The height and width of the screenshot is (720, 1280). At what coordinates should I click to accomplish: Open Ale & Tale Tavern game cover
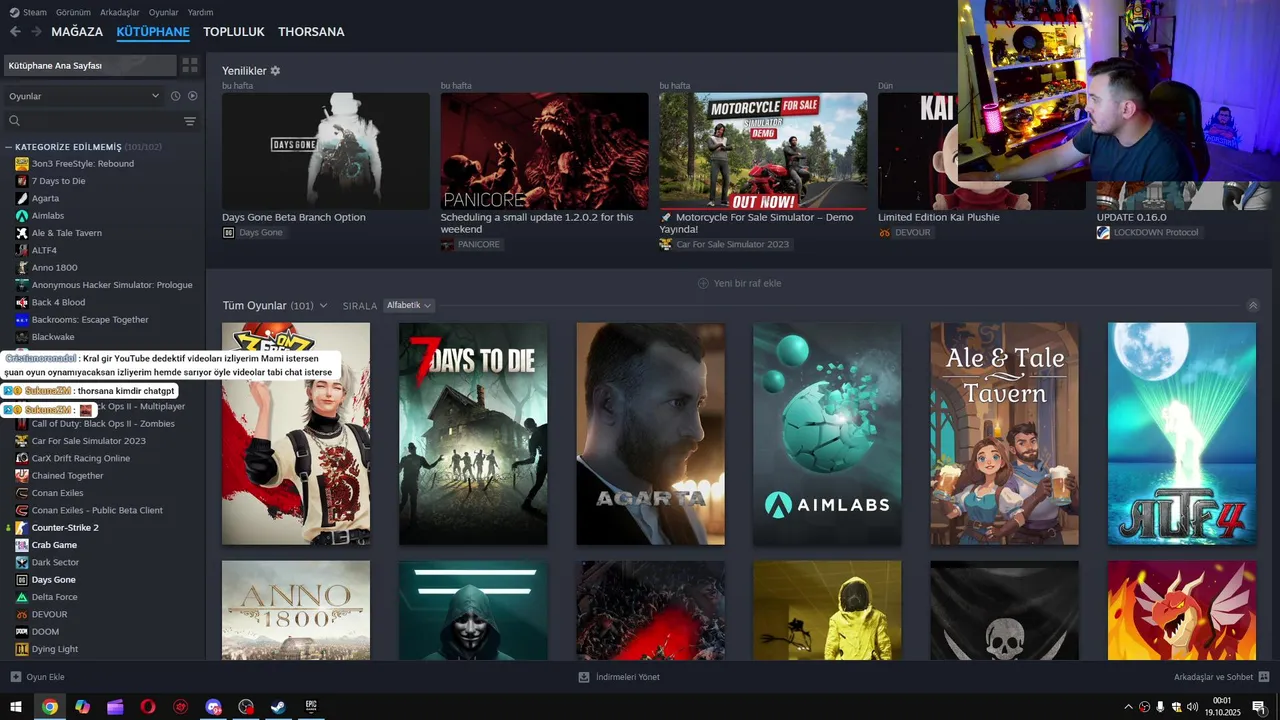pyautogui.click(x=1004, y=433)
